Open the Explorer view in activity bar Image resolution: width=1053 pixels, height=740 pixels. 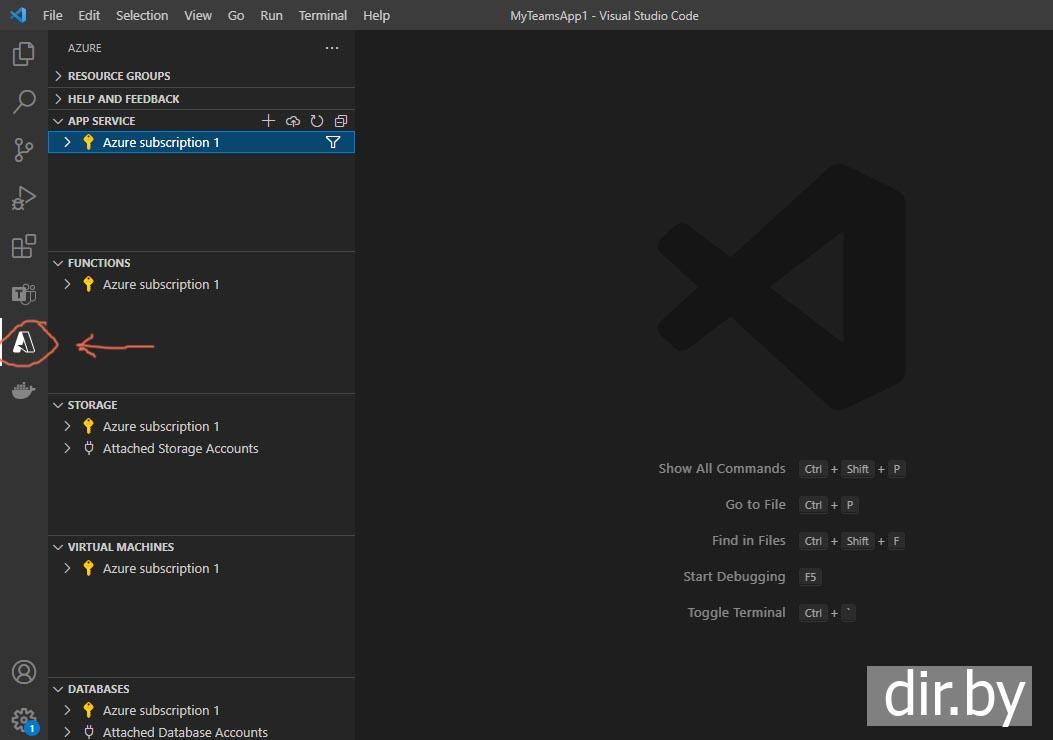pyautogui.click(x=24, y=54)
